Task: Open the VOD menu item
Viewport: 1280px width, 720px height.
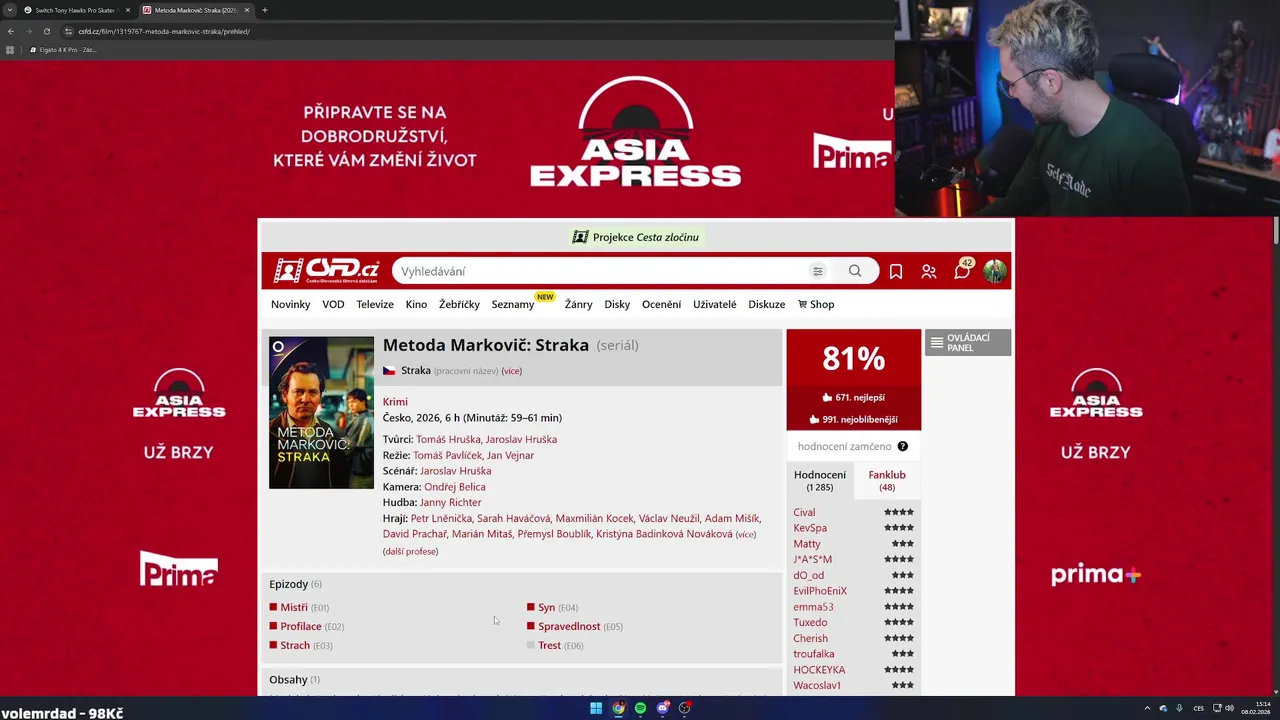Action: 333,304
